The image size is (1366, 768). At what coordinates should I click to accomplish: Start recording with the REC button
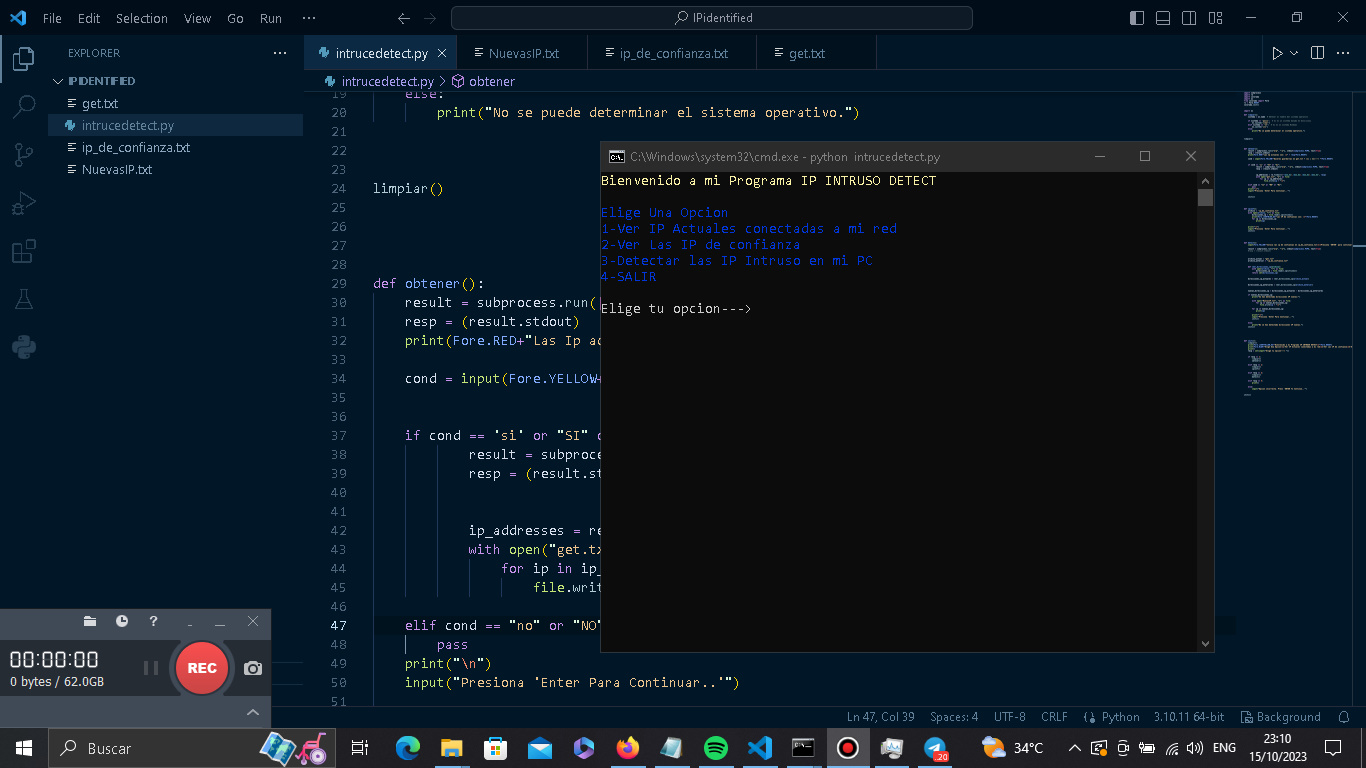[x=202, y=668]
